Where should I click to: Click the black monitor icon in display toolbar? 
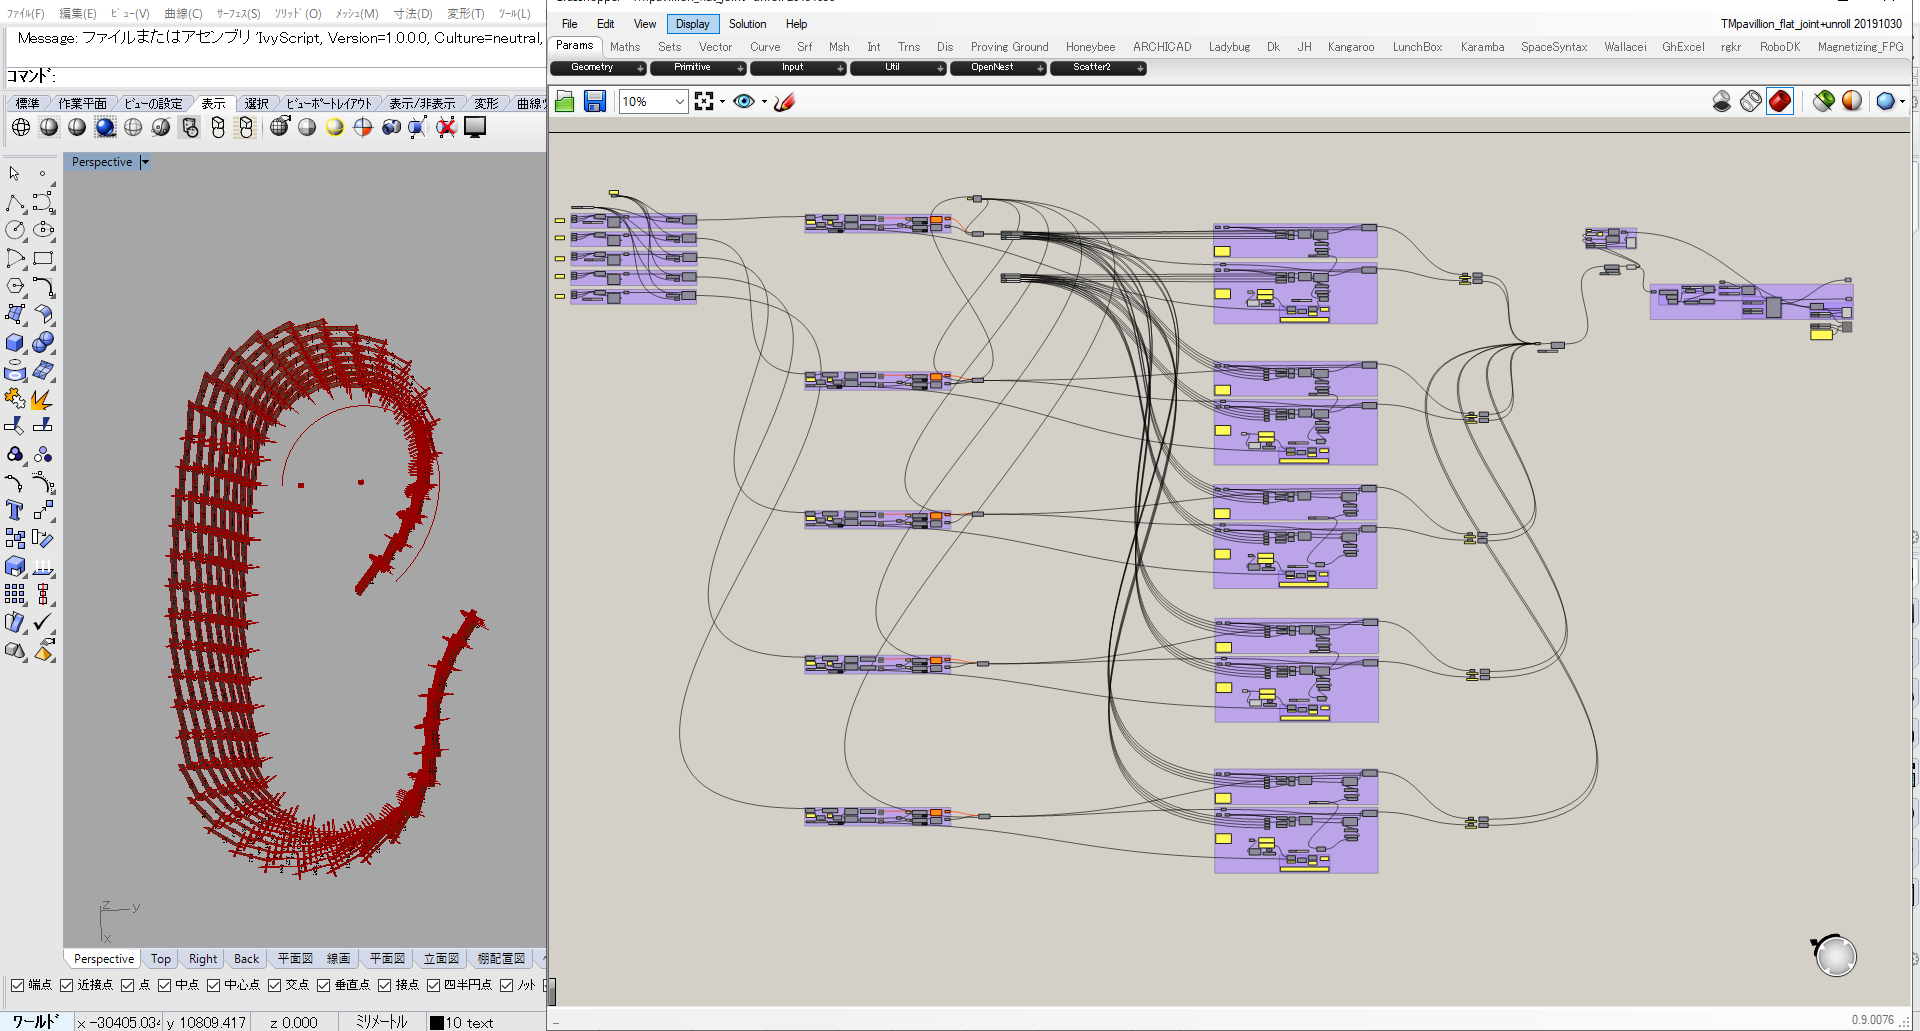pyautogui.click(x=475, y=127)
